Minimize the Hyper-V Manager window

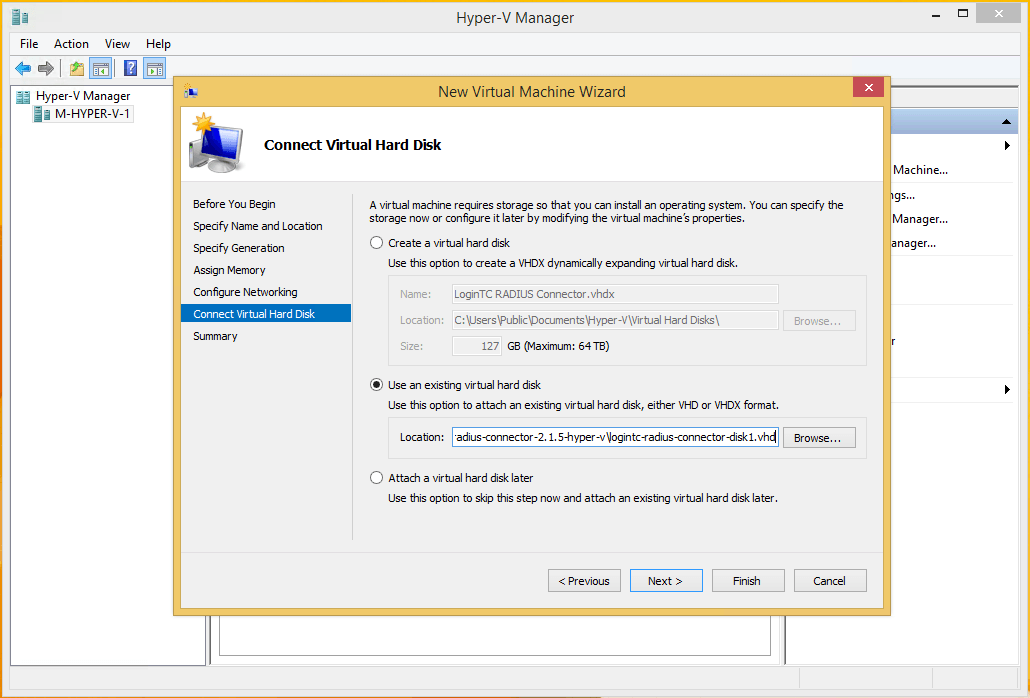click(935, 15)
